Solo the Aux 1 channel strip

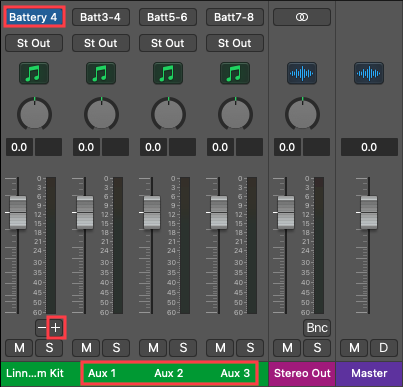[x=116, y=348]
